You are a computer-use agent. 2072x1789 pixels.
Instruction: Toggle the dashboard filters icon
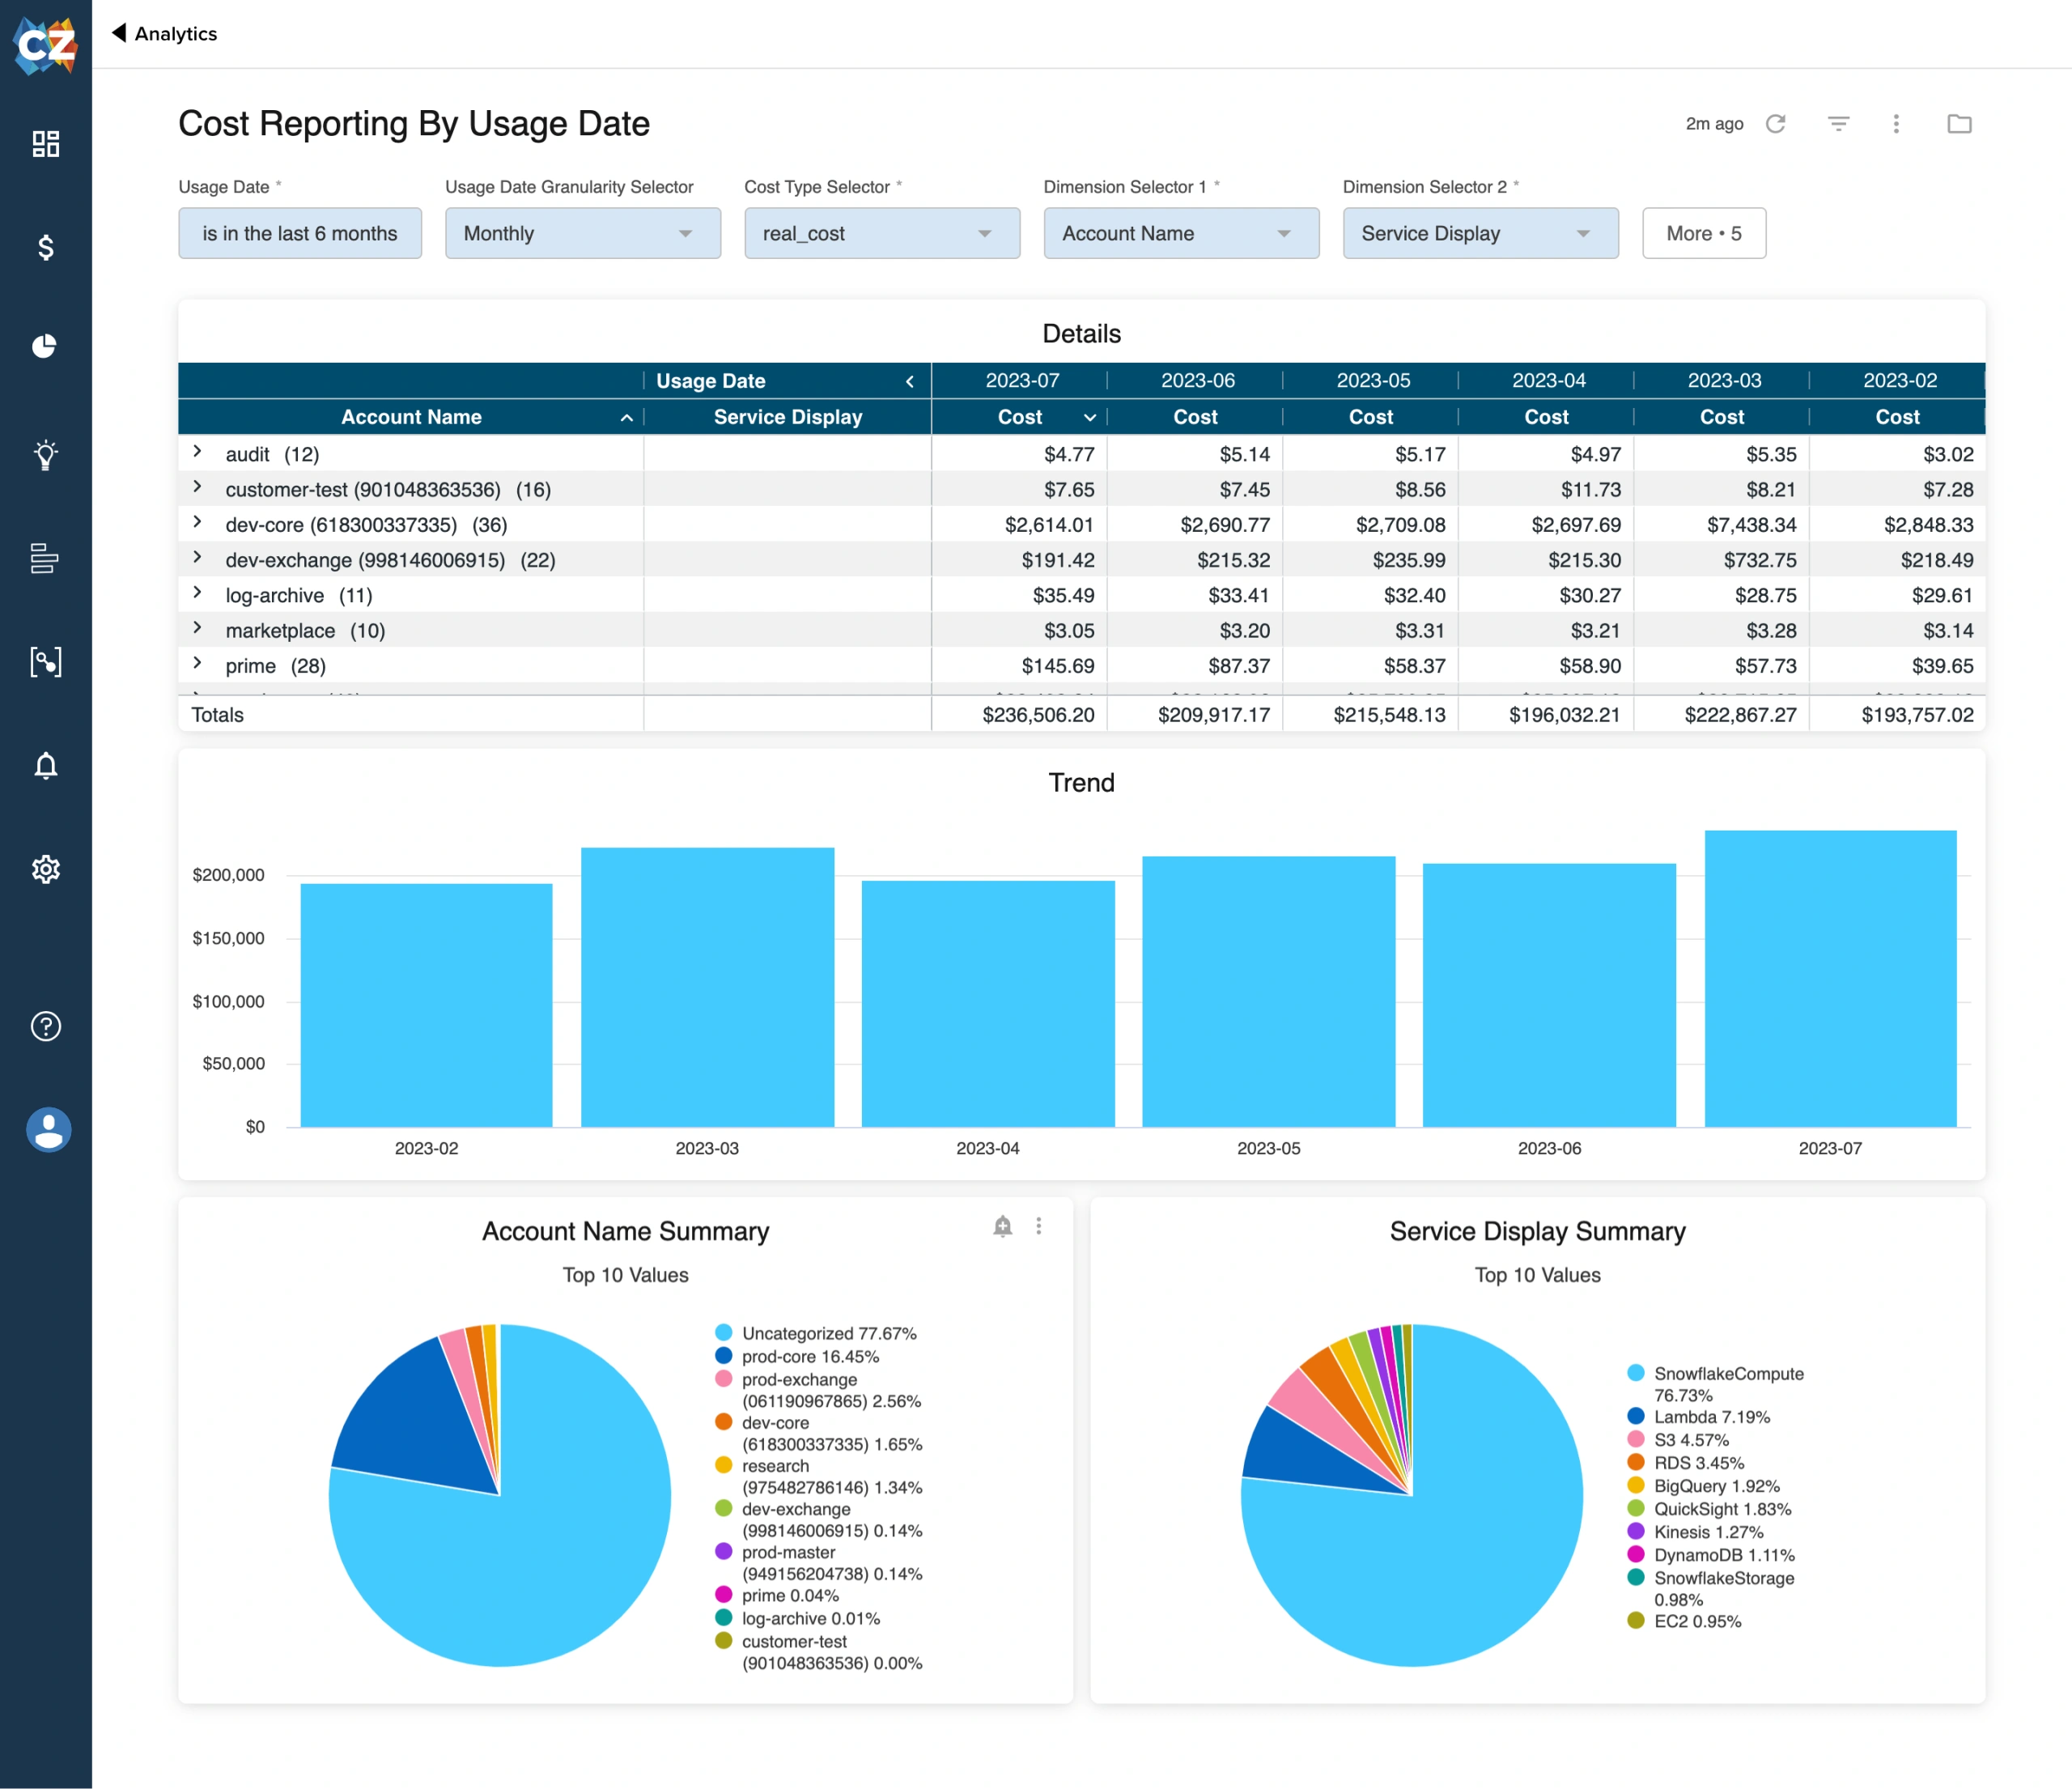point(1838,123)
